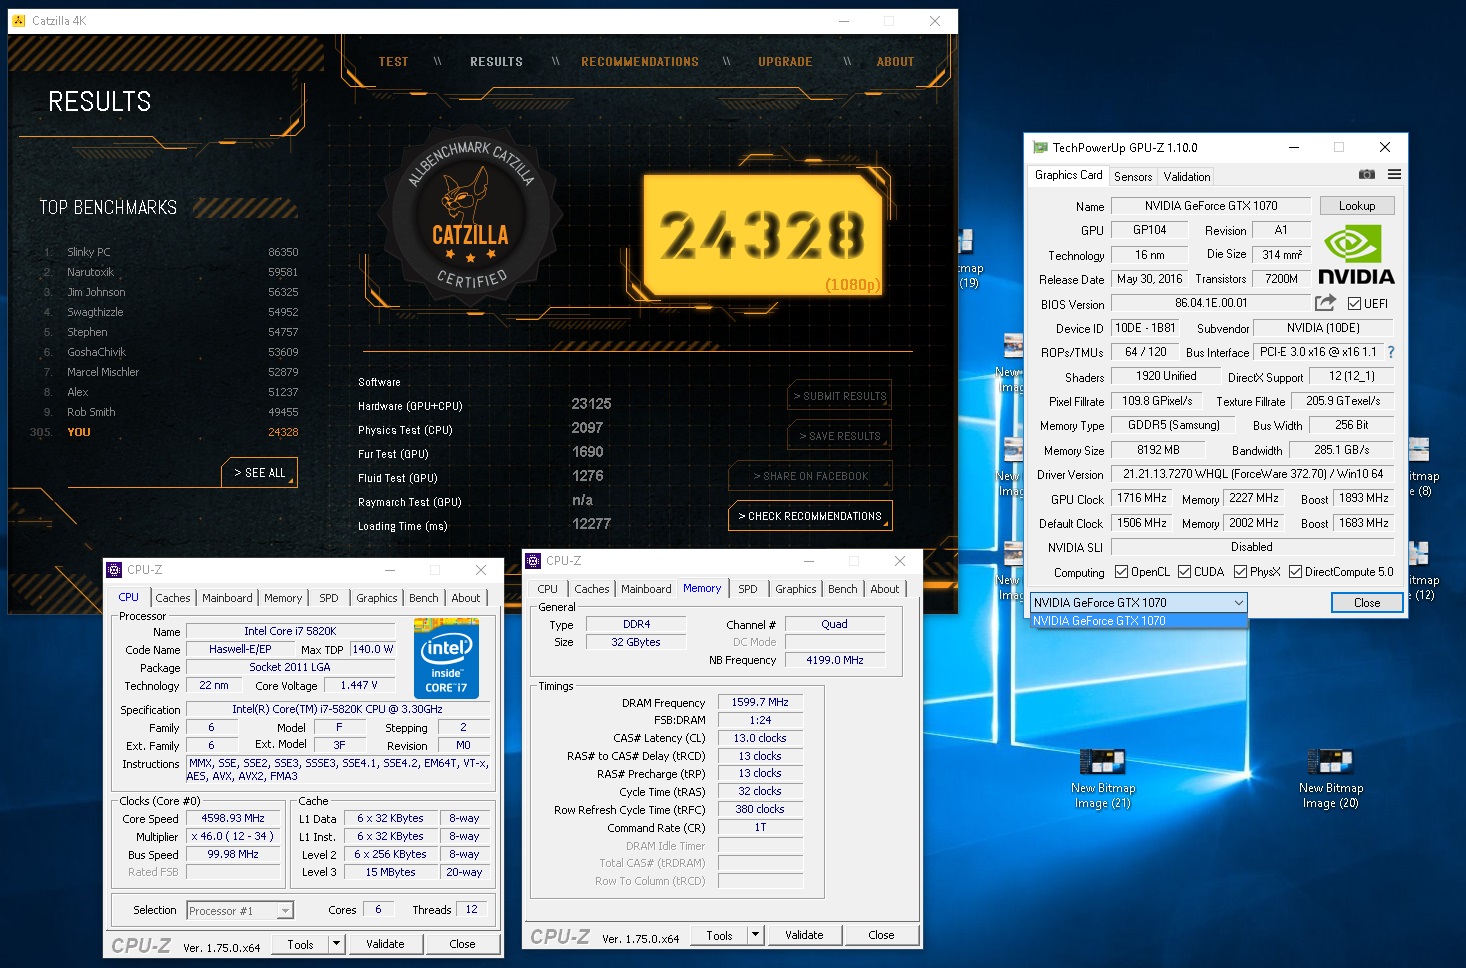The width and height of the screenshot is (1466, 968).
Task: Open Catzilla TEST menu
Action: click(x=393, y=62)
